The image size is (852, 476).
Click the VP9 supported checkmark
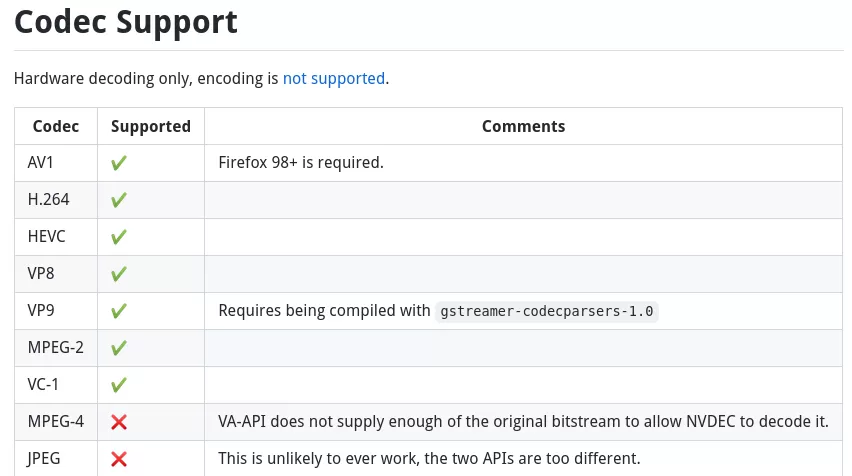click(118, 311)
